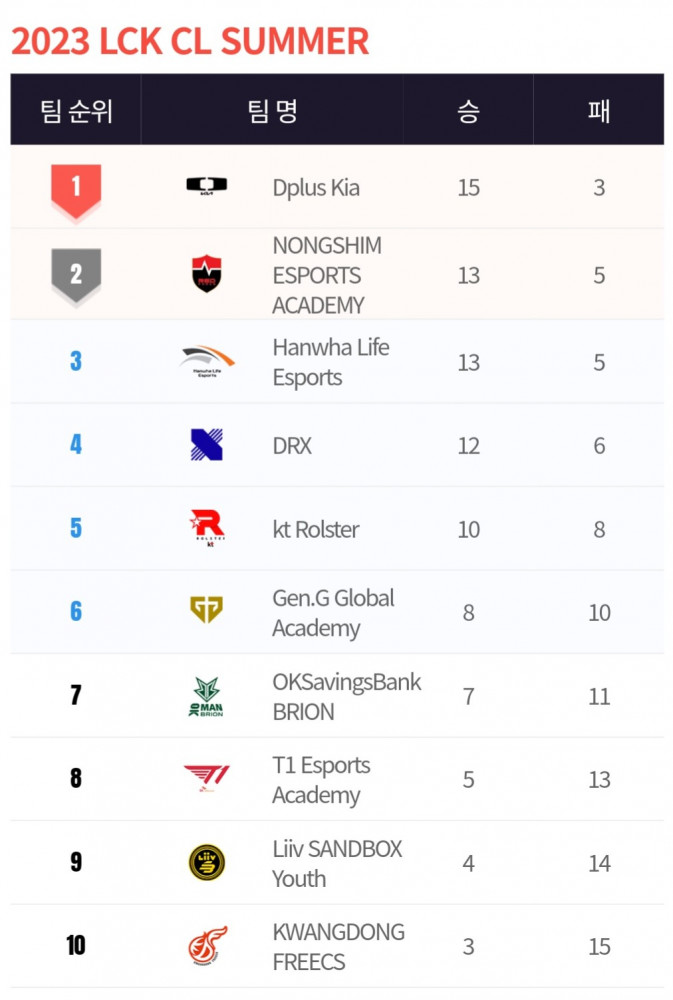Viewport: 673px width, 1000px height.
Task: Click the 팀 순위 column header
Action: 76,111
